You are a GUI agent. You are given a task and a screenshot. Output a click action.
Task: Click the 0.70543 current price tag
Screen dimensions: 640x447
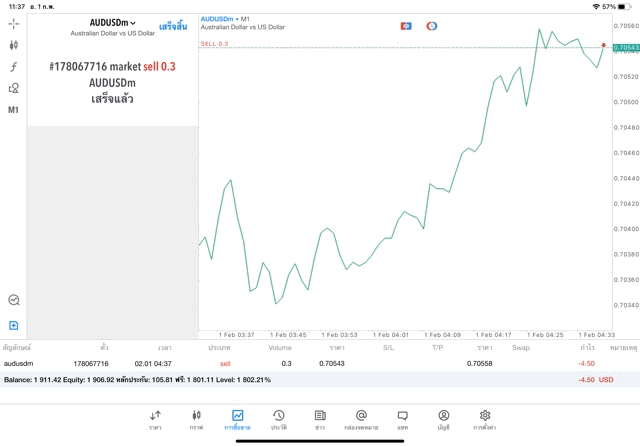626,48
